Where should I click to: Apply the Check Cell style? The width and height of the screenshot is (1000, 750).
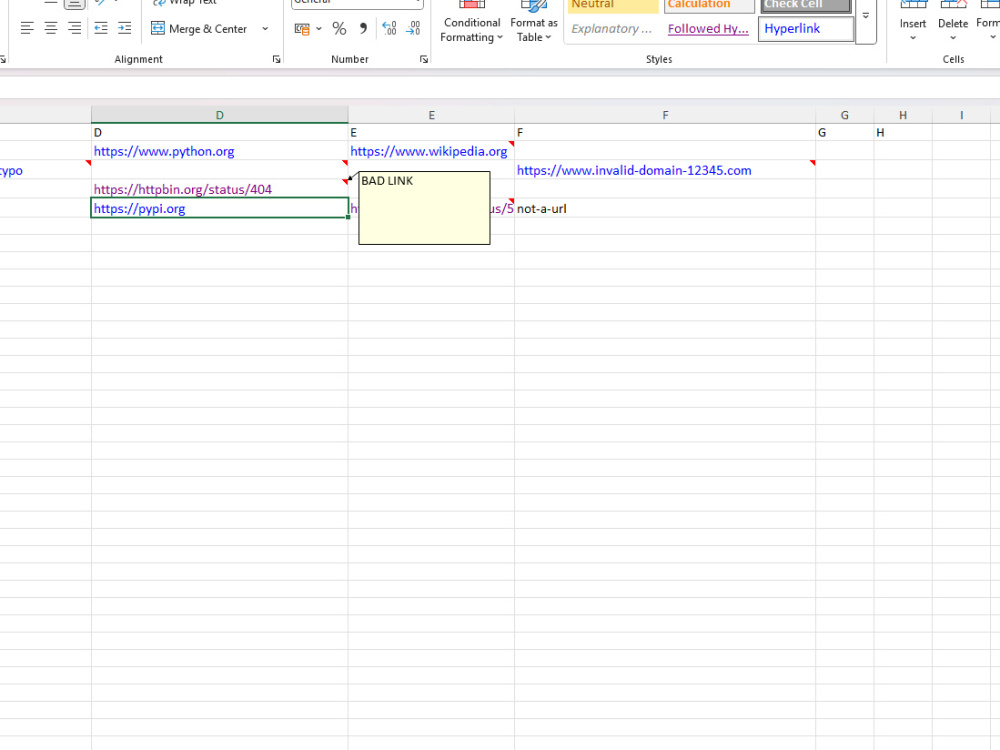coord(805,5)
